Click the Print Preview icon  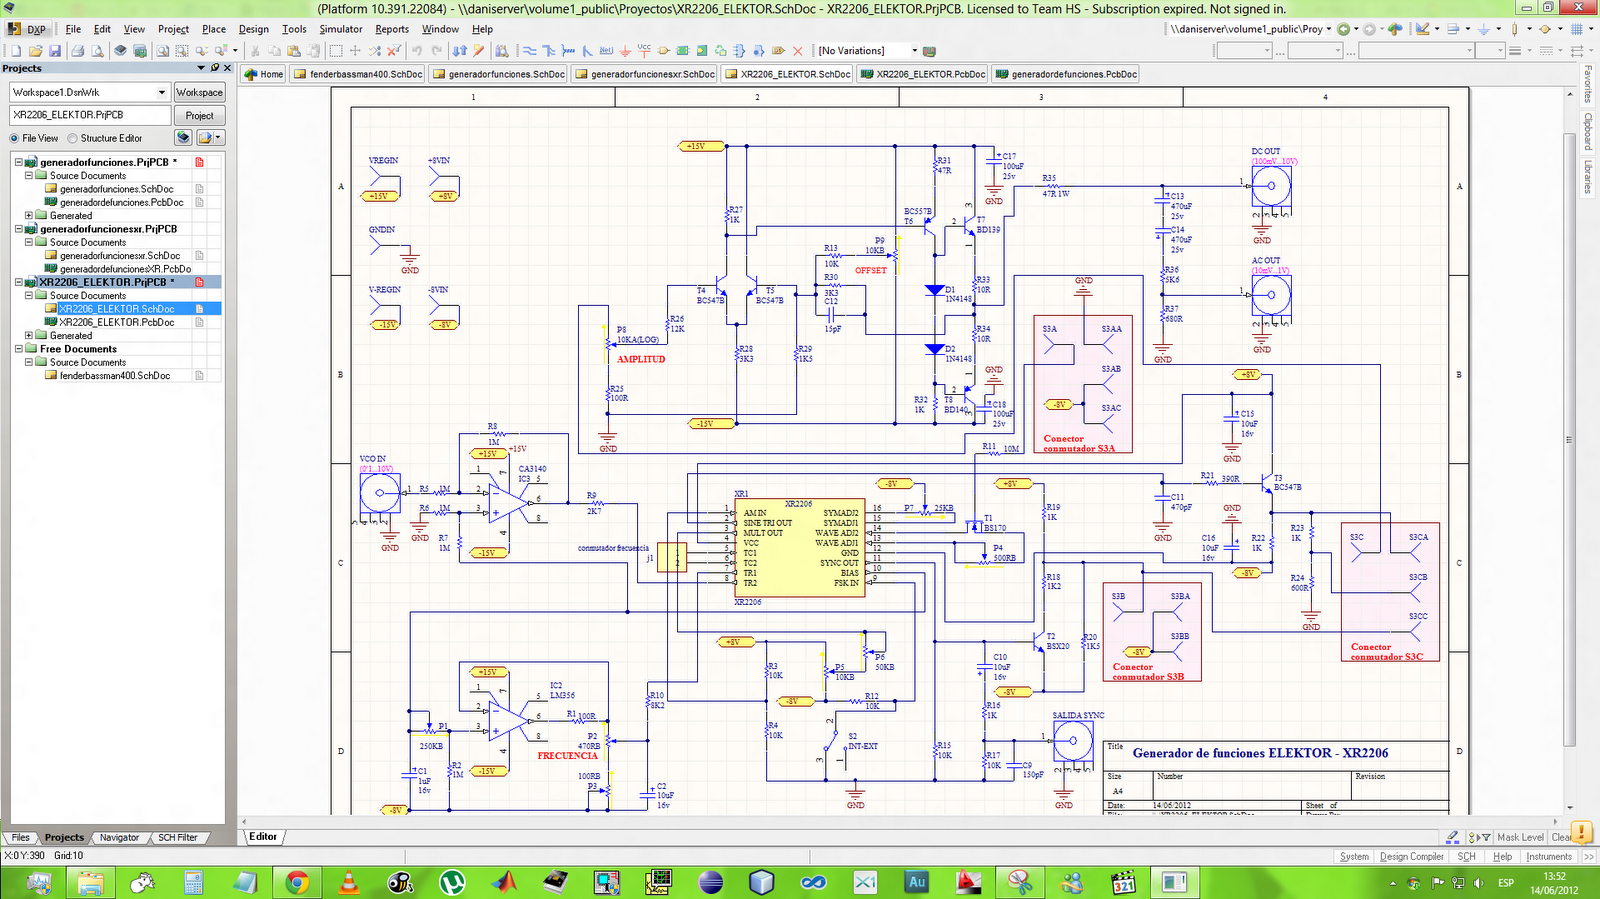(x=97, y=51)
